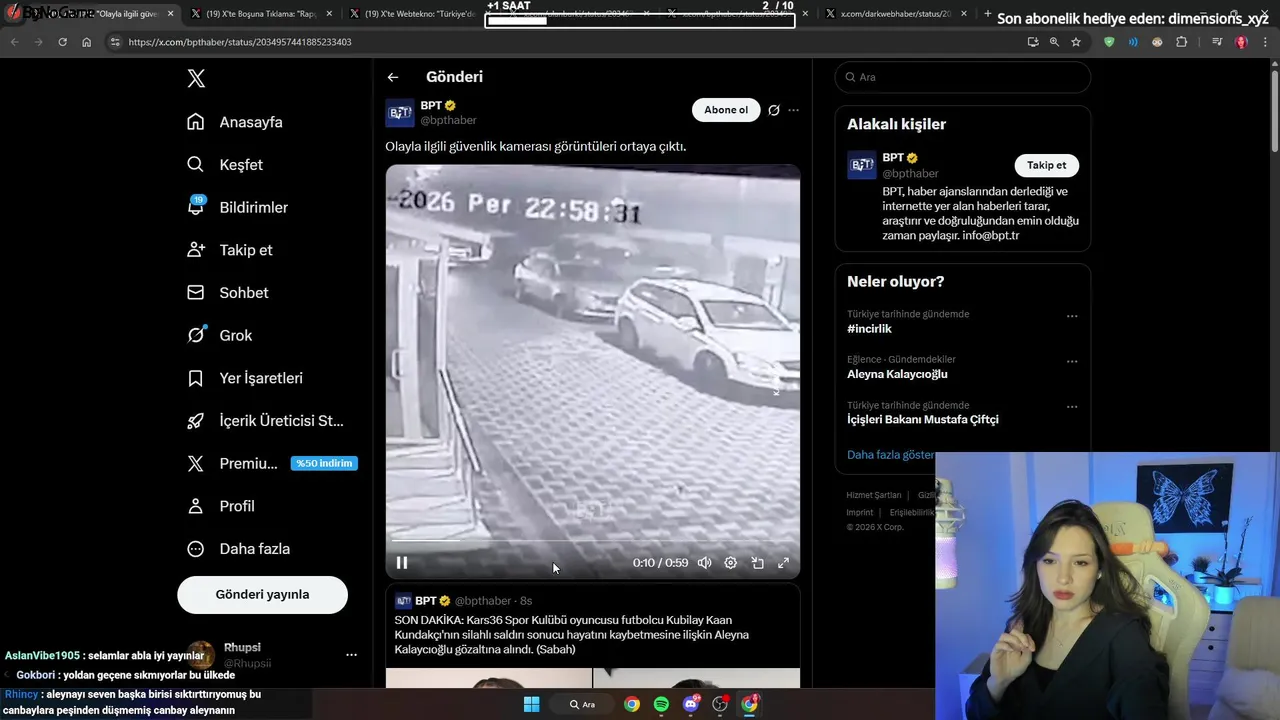Follow BPT with Takip et button
Image resolution: width=1280 pixels, height=720 pixels.
(1046, 166)
